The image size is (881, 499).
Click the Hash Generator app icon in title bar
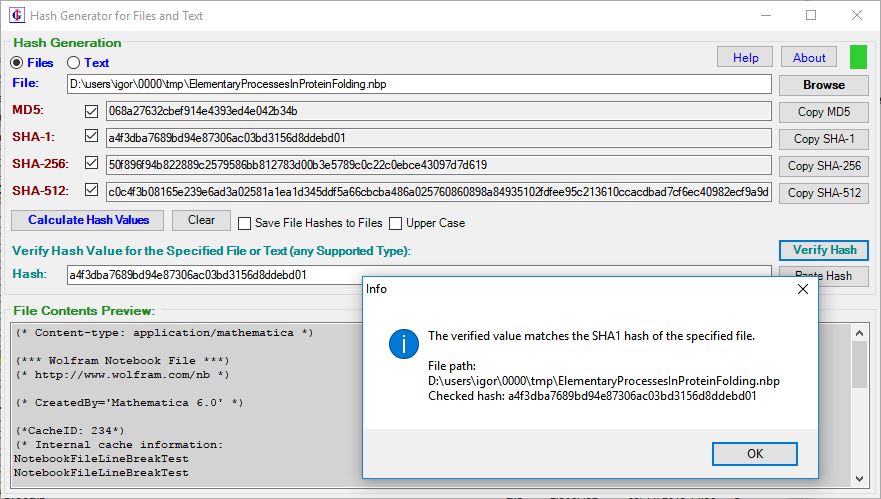click(x=18, y=15)
